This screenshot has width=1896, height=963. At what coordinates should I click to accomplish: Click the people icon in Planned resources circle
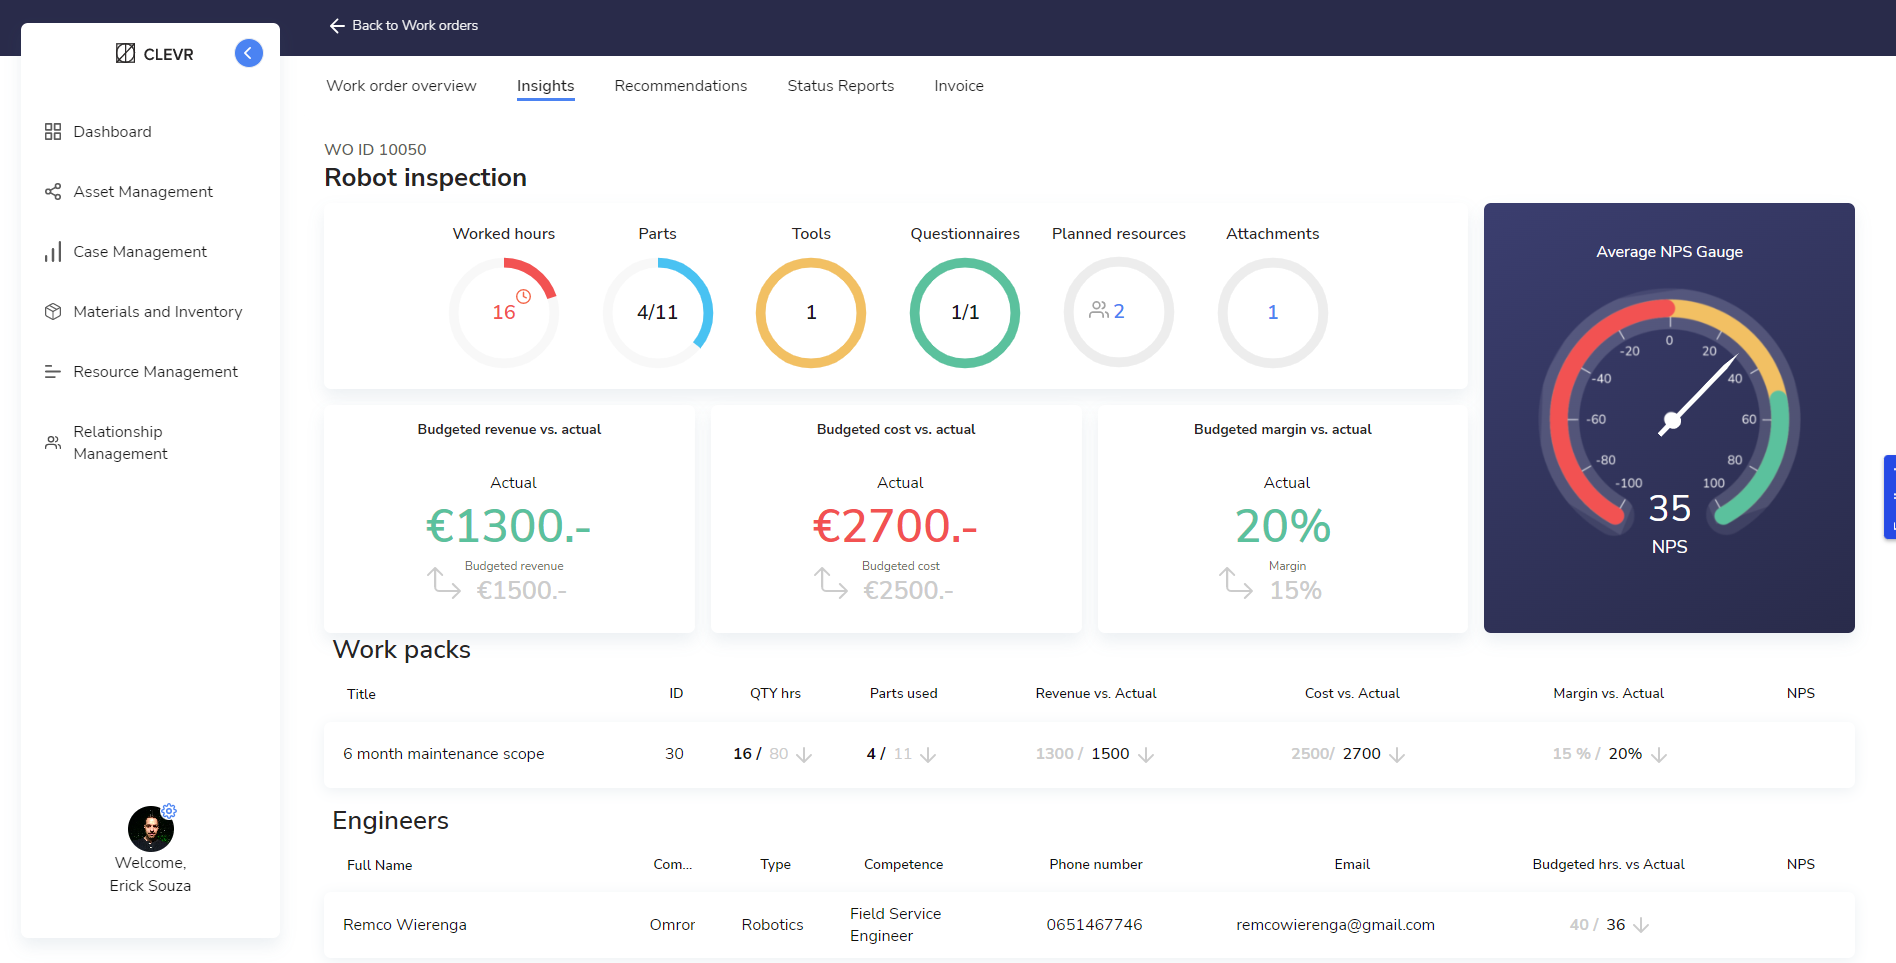[1097, 311]
